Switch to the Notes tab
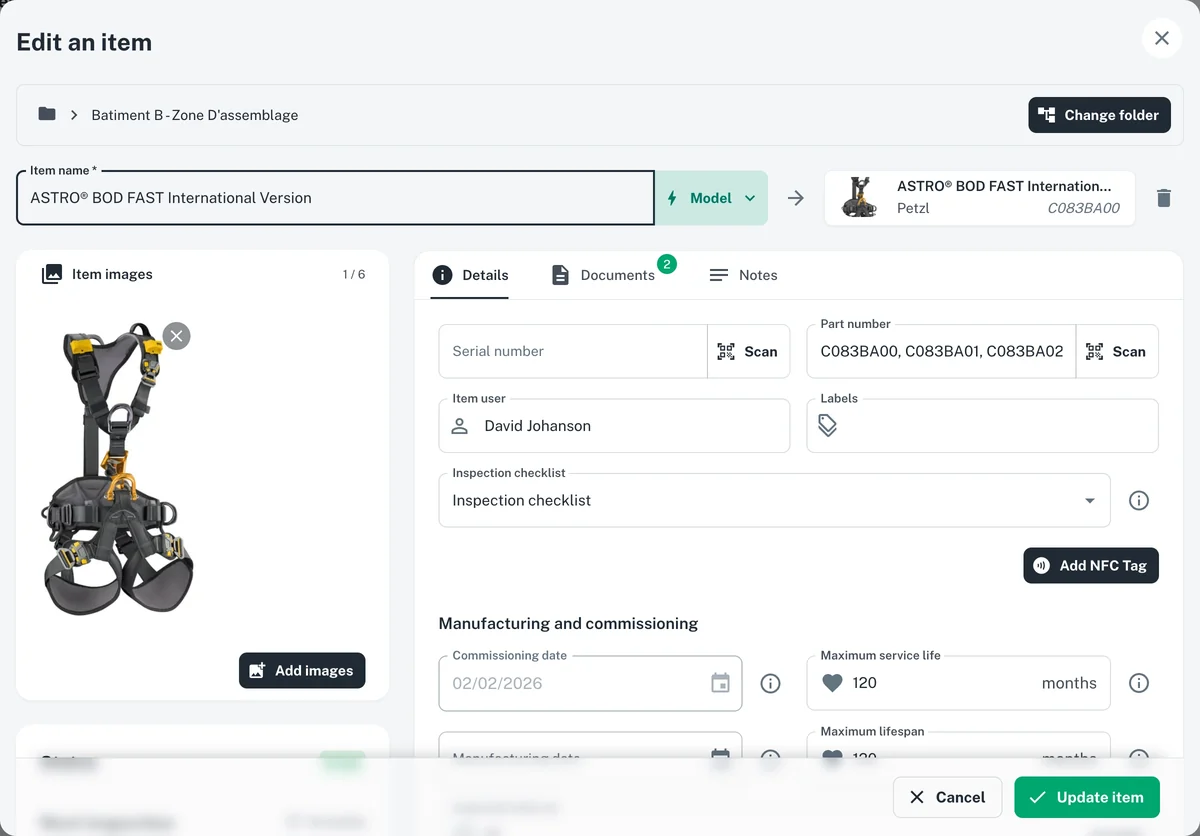The image size is (1200, 836). tap(743, 275)
